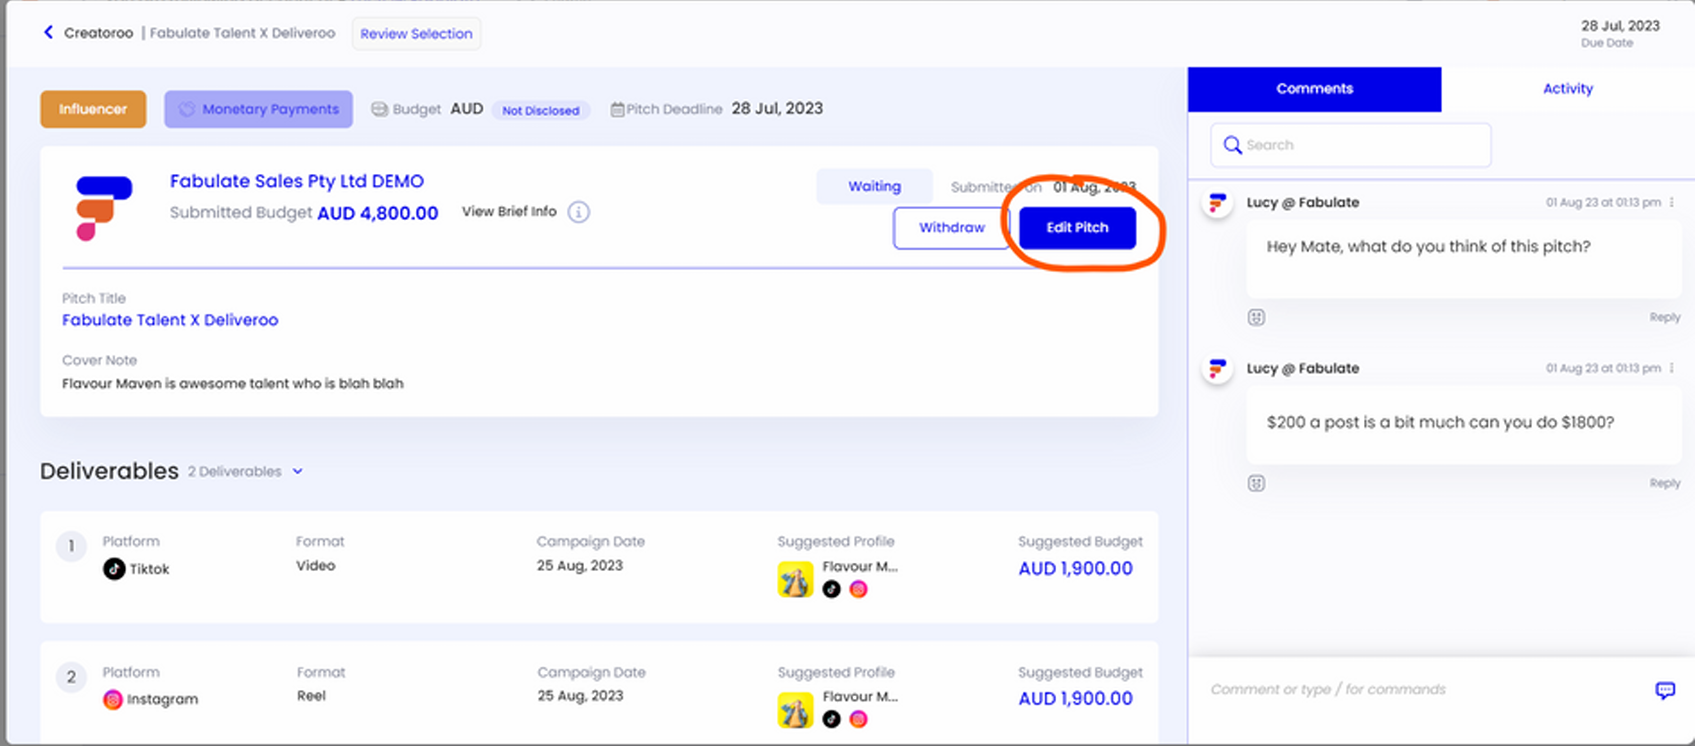Go back using the chevron beside Creatoroo
Screen dimensions: 1700x749
[x=48, y=33]
